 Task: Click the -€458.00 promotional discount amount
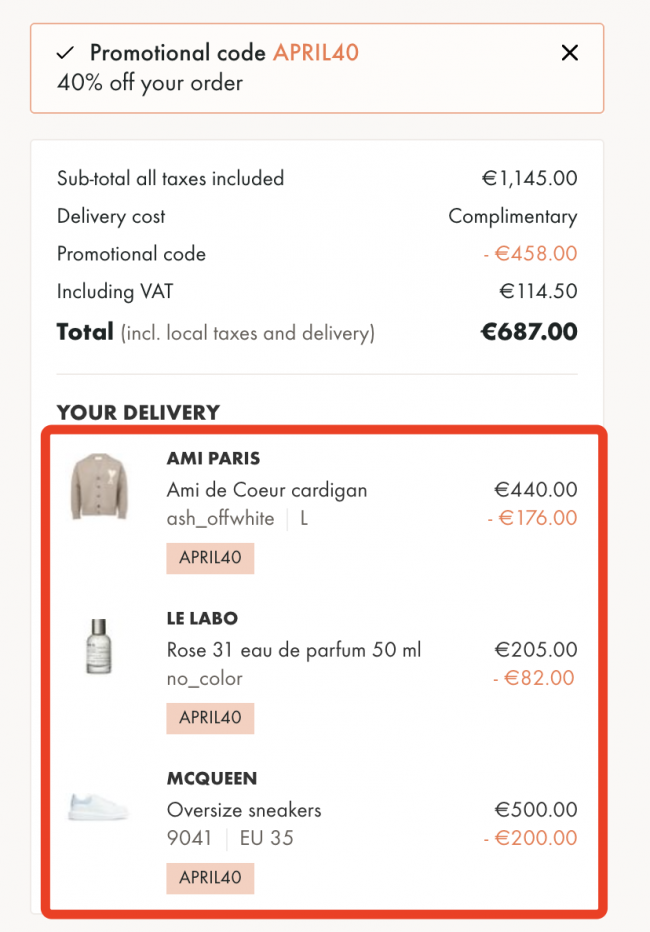pyautogui.click(x=530, y=254)
